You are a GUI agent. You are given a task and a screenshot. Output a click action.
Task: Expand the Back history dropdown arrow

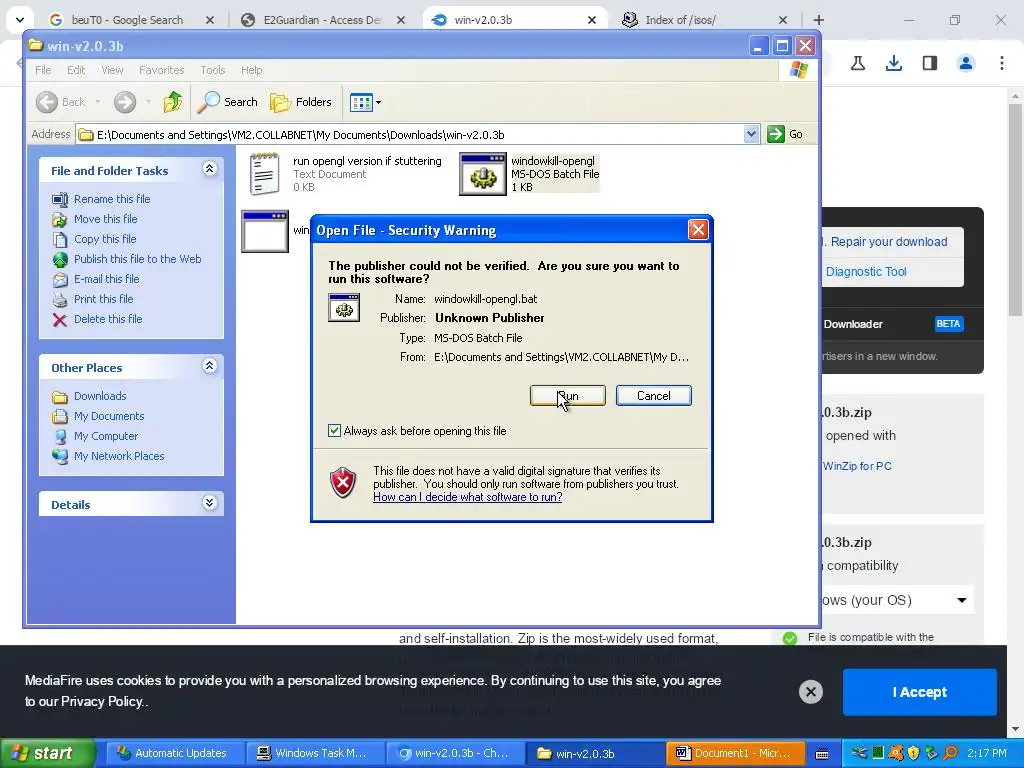[98, 102]
